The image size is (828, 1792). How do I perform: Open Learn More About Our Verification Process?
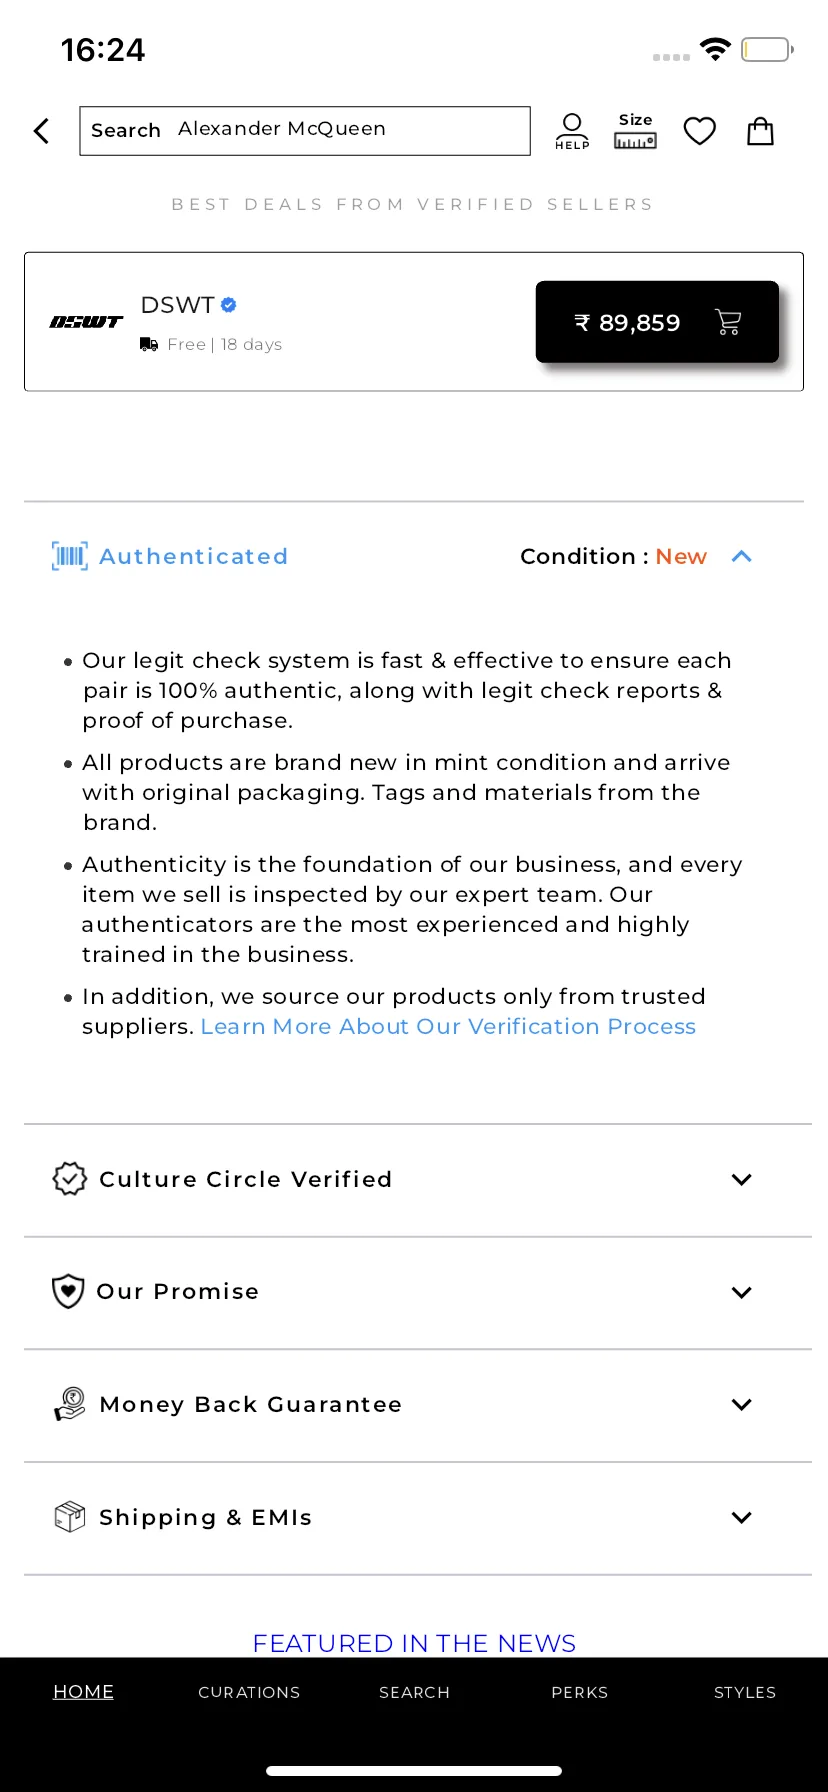click(x=448, y=1027)
